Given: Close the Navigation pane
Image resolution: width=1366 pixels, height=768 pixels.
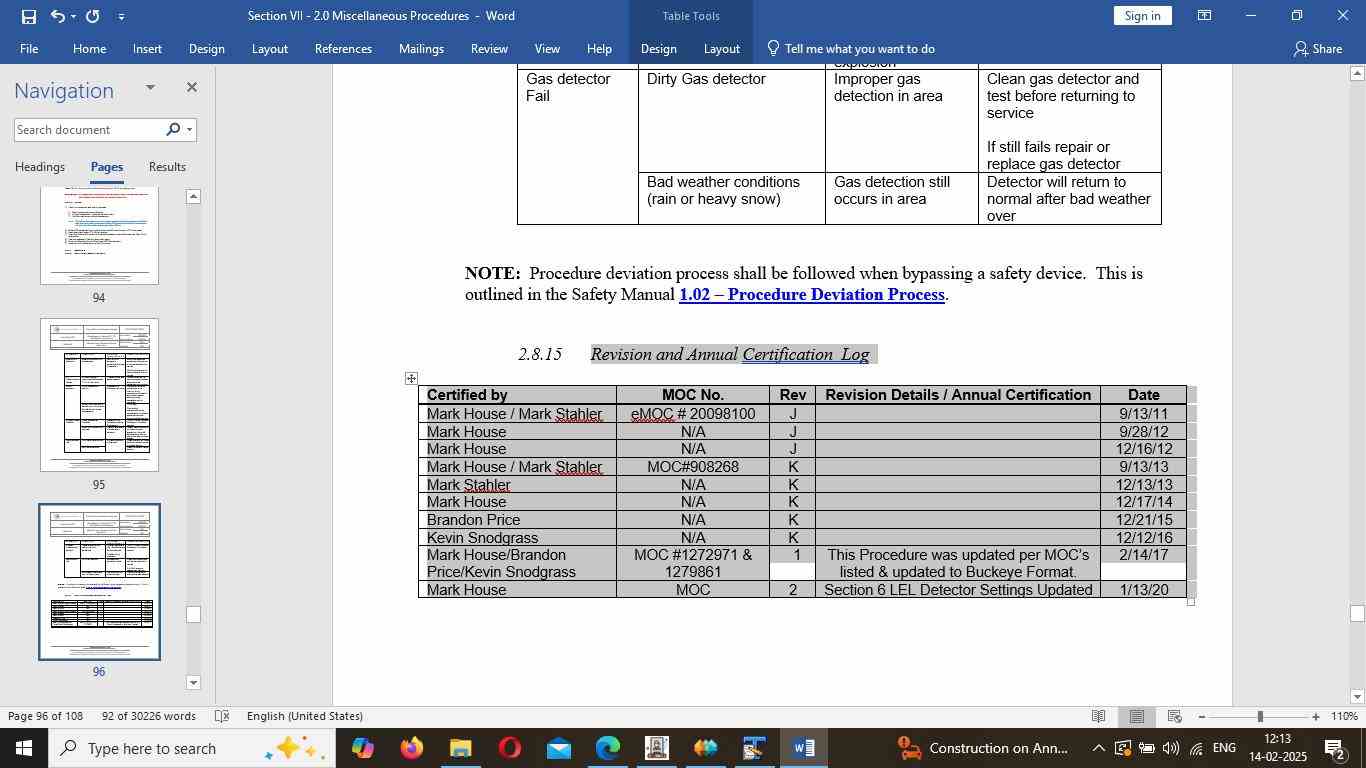Looking at the screenshot, I should [191, 88].
